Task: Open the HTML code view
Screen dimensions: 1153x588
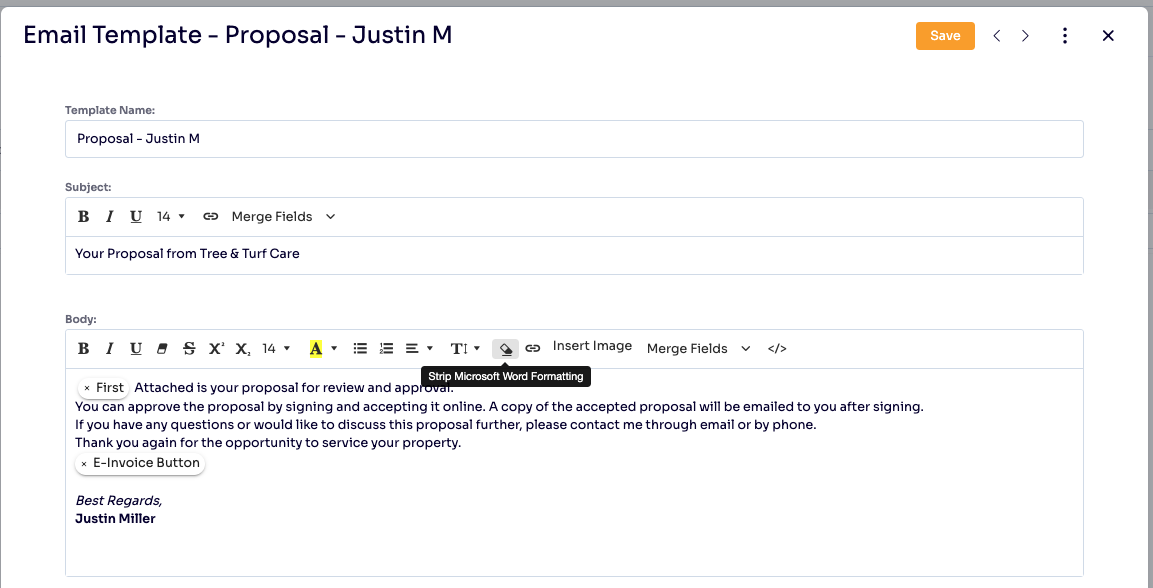Action: [777, 348]
